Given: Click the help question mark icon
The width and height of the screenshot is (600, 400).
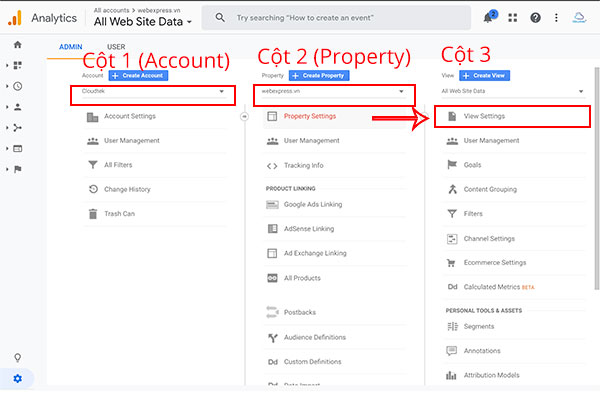Looking at the screenshot, I should [x=536, y=18].
